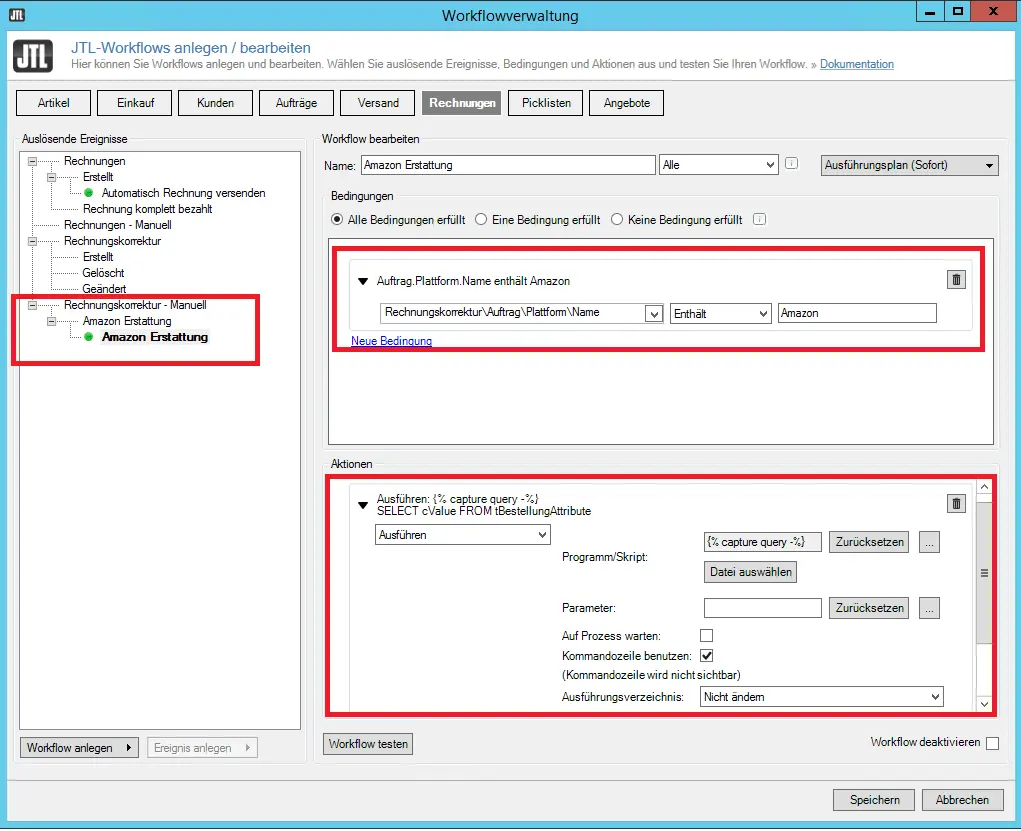This screenshot has height=831, width=1021.
Task: Collapse Rechnungskorrektur - Manuell tree node
Action: [x=32, y=305]
